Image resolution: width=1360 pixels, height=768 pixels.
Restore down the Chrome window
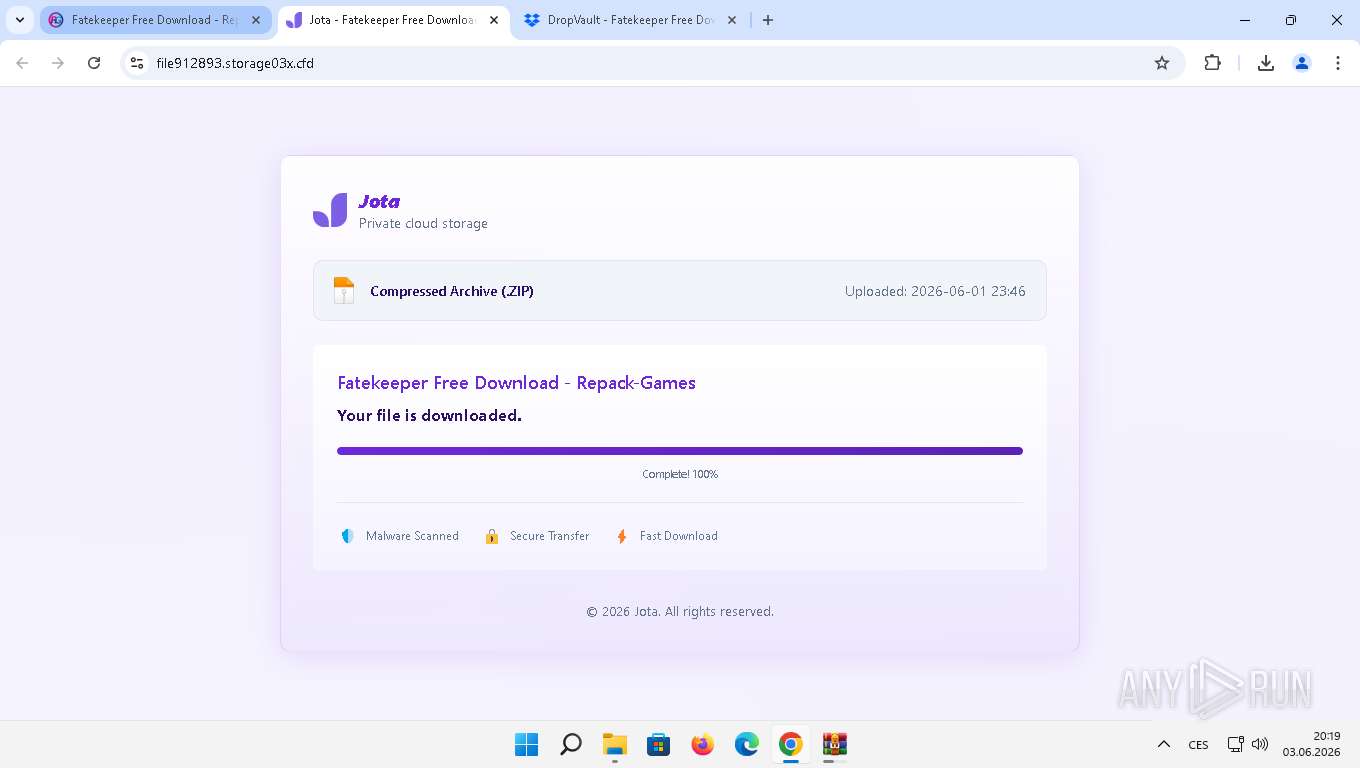[x=1291, y=20]
